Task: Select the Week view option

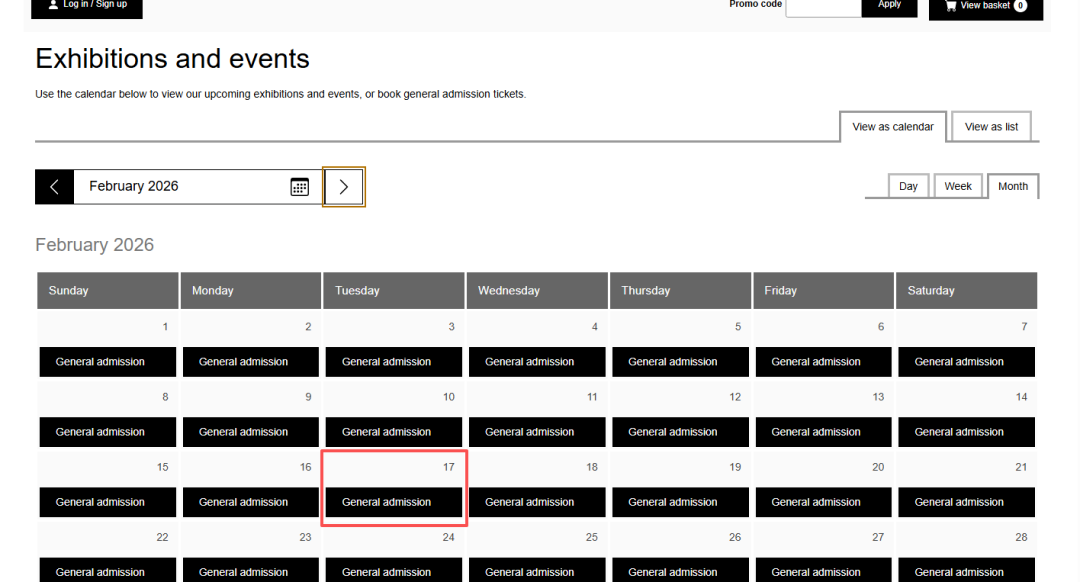Action: click(x=958, y=186)
